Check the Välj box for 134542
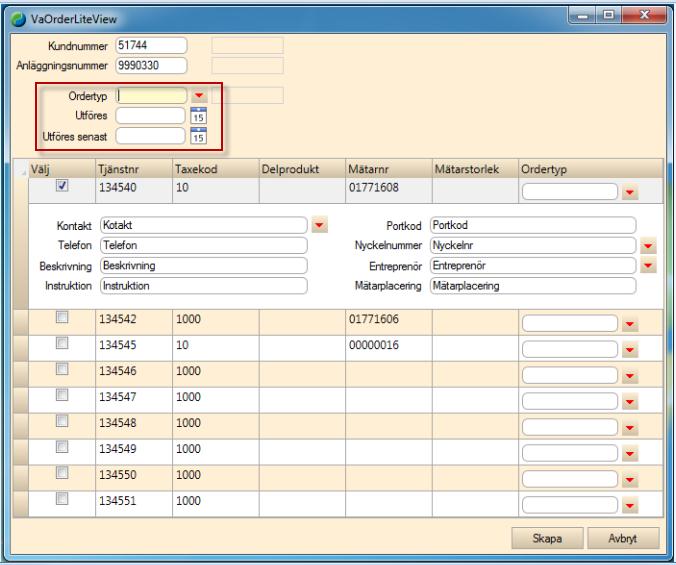Viewport: 676px width, 565px height. [62, 317]
